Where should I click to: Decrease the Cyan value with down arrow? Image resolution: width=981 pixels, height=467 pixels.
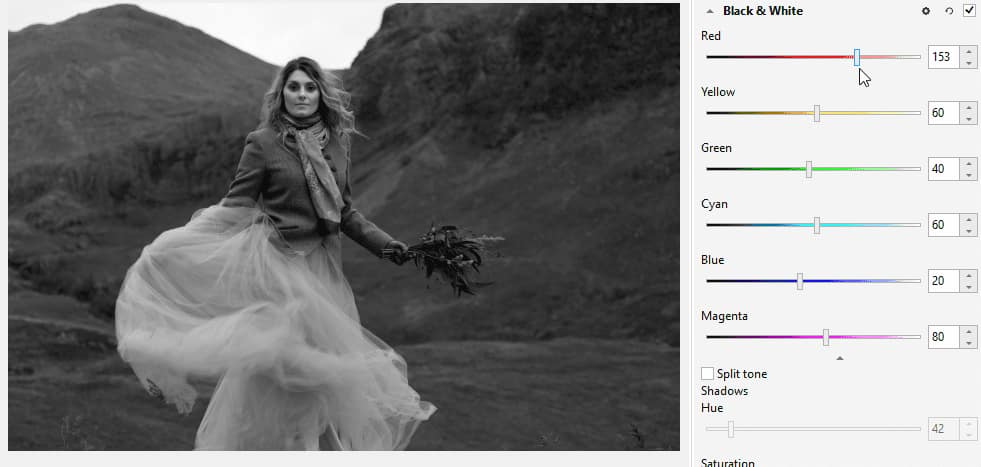[x=968, y=231]
